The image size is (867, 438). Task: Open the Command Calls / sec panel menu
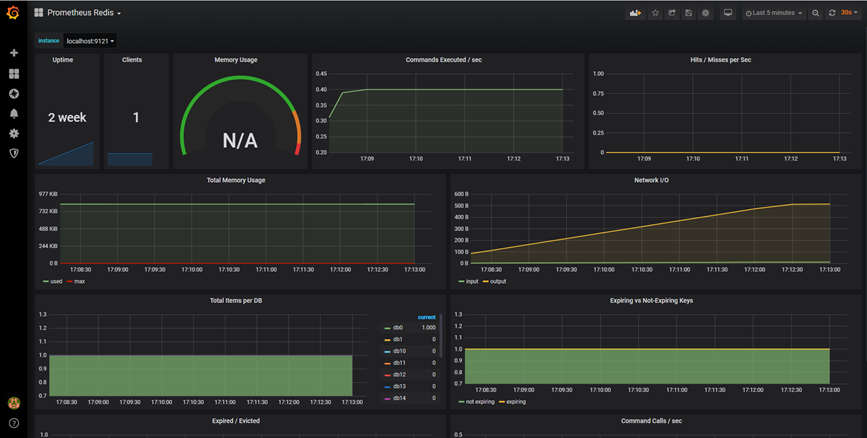point(651,421)
